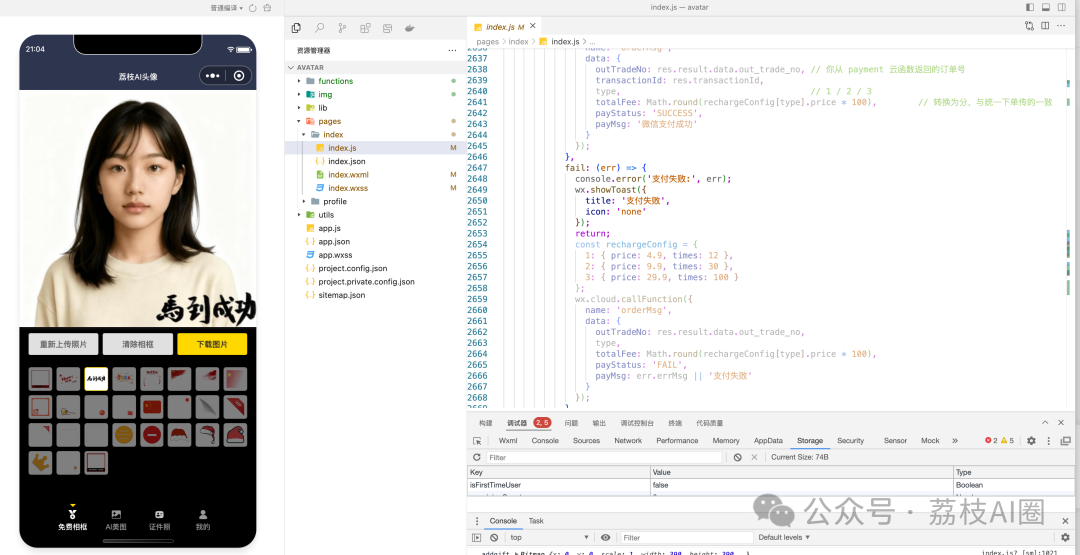Open the 'Default levels' dropdown

point(784,538)
